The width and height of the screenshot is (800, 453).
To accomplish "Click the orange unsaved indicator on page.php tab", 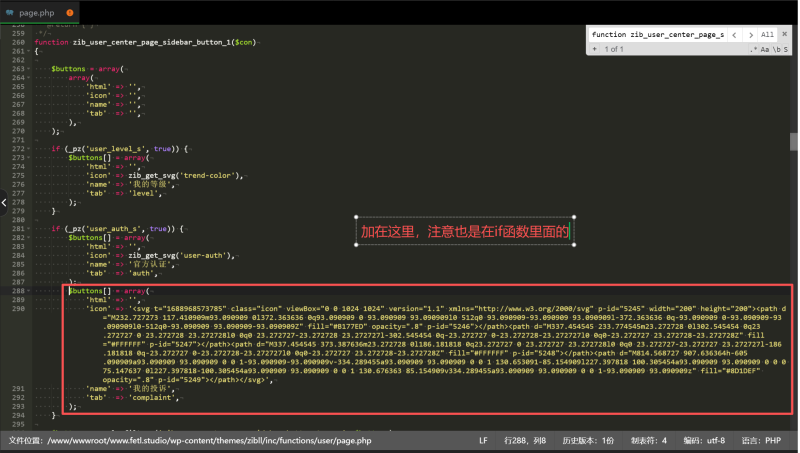I will point(68,12).
